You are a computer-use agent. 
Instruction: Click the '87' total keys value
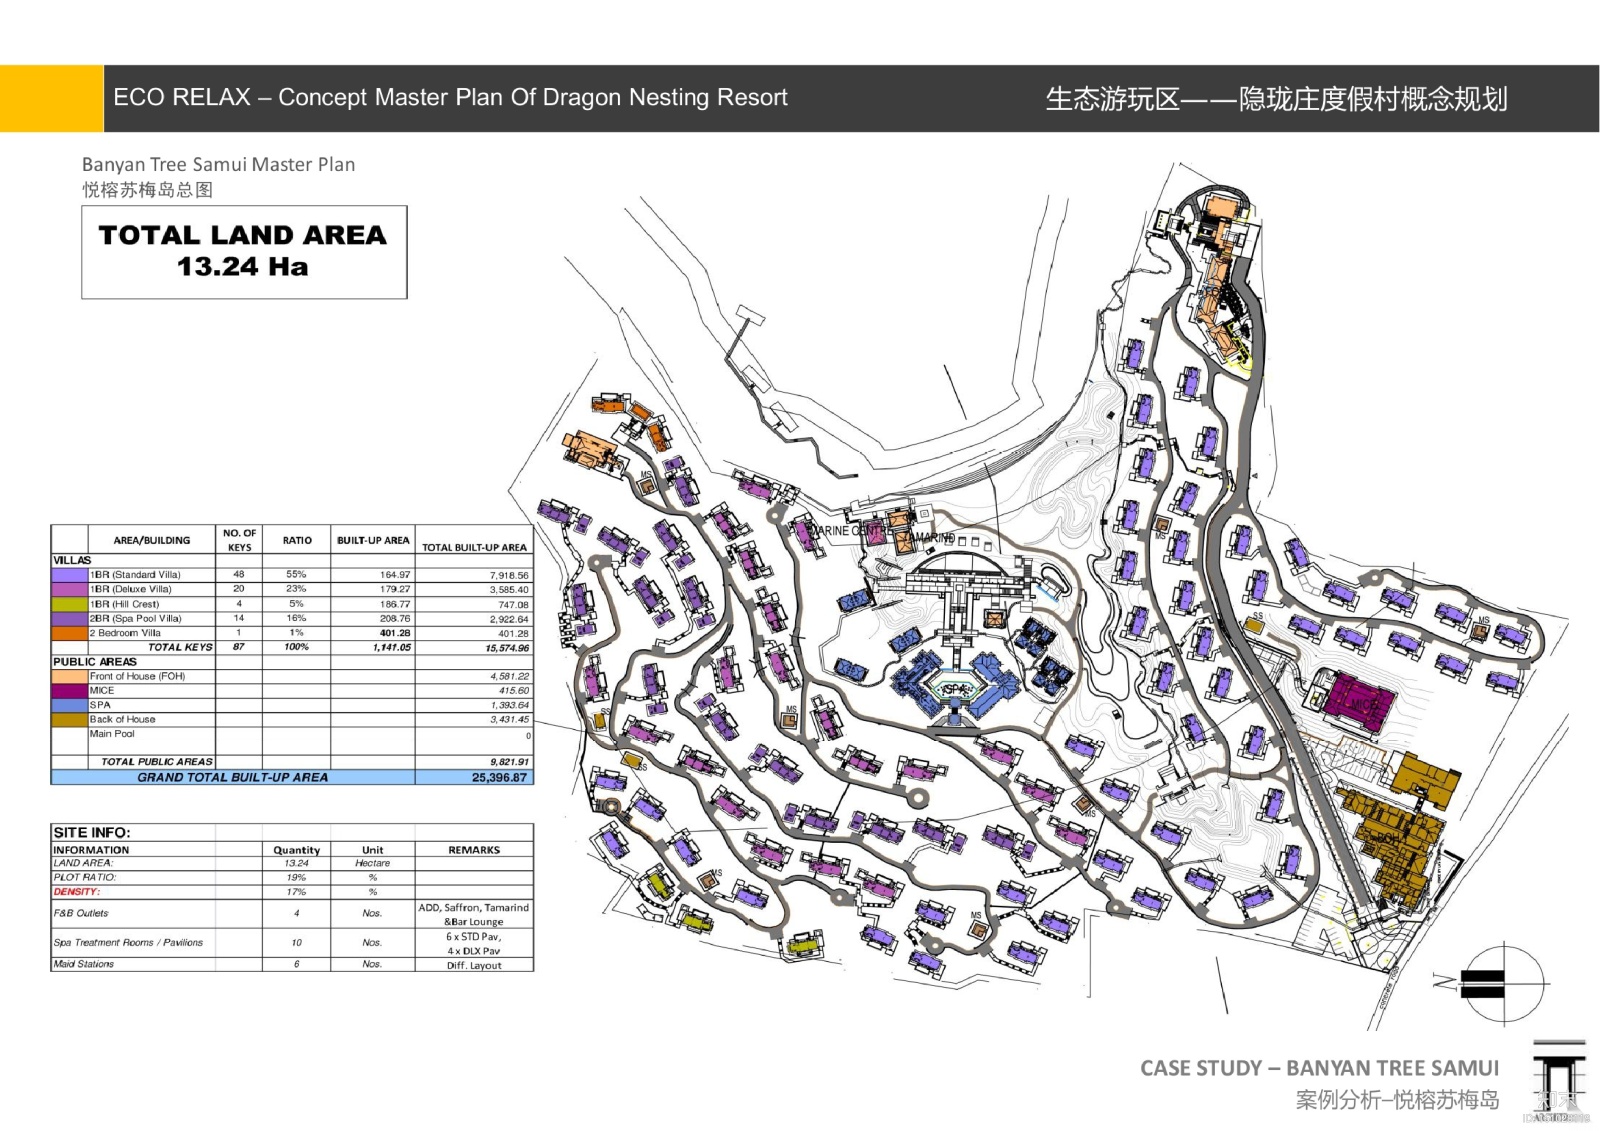pos(239,647)
